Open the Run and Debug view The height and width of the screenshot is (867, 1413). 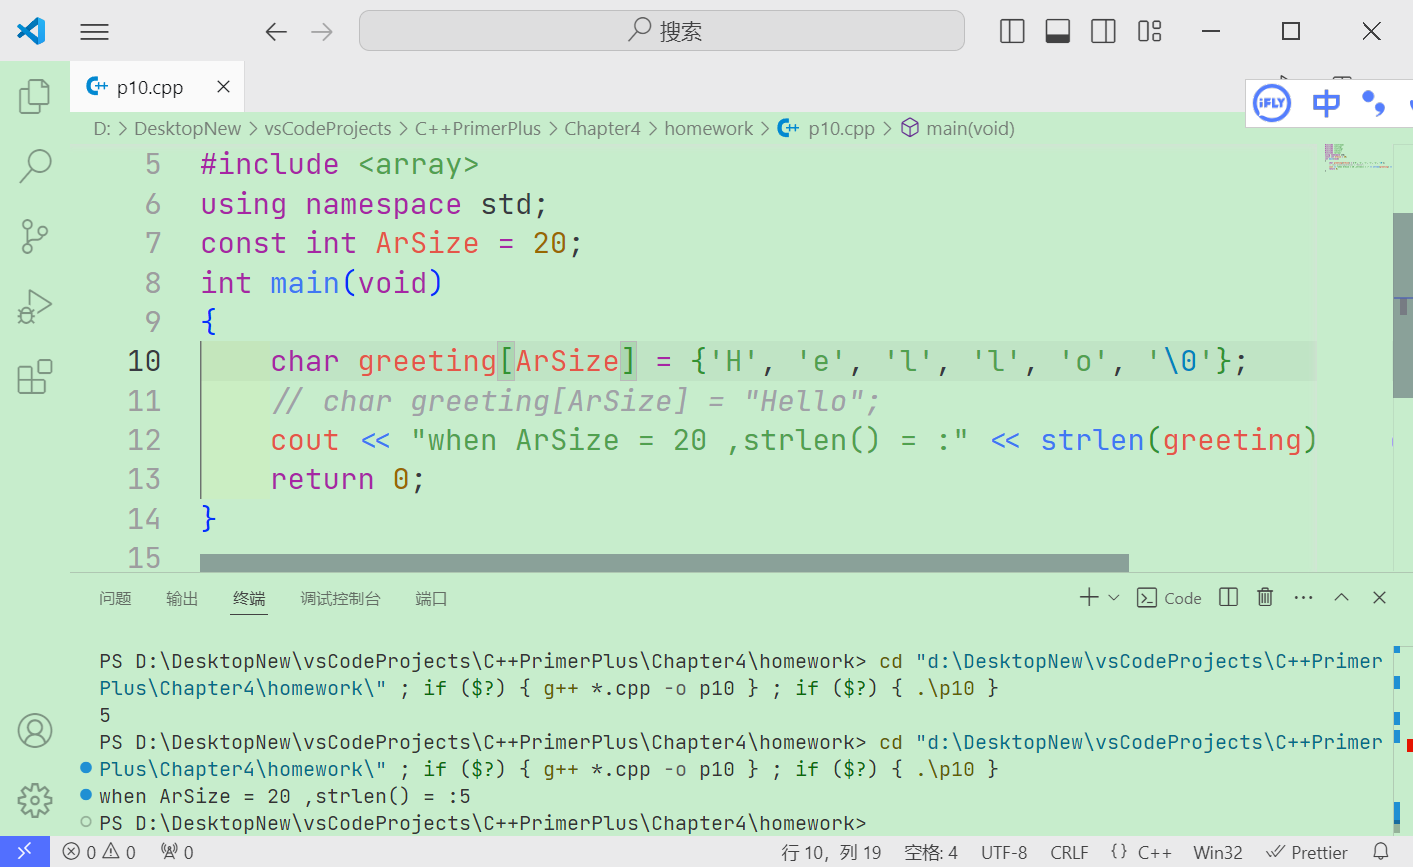coord(35,307)
